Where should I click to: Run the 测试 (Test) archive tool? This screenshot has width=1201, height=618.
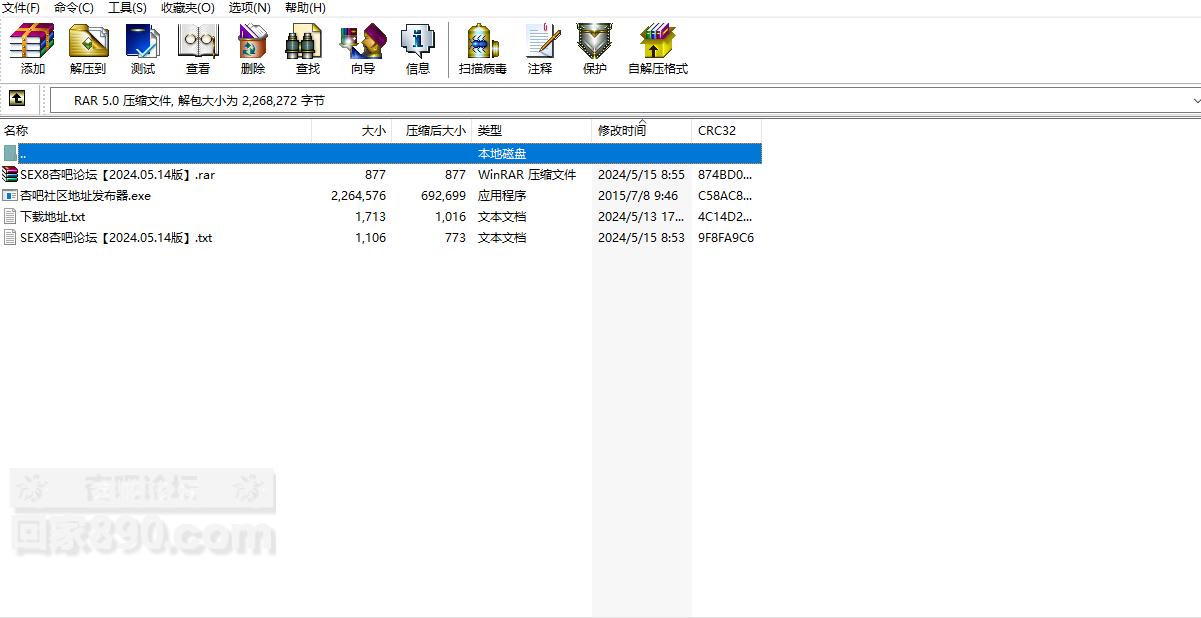click(143, 49)
